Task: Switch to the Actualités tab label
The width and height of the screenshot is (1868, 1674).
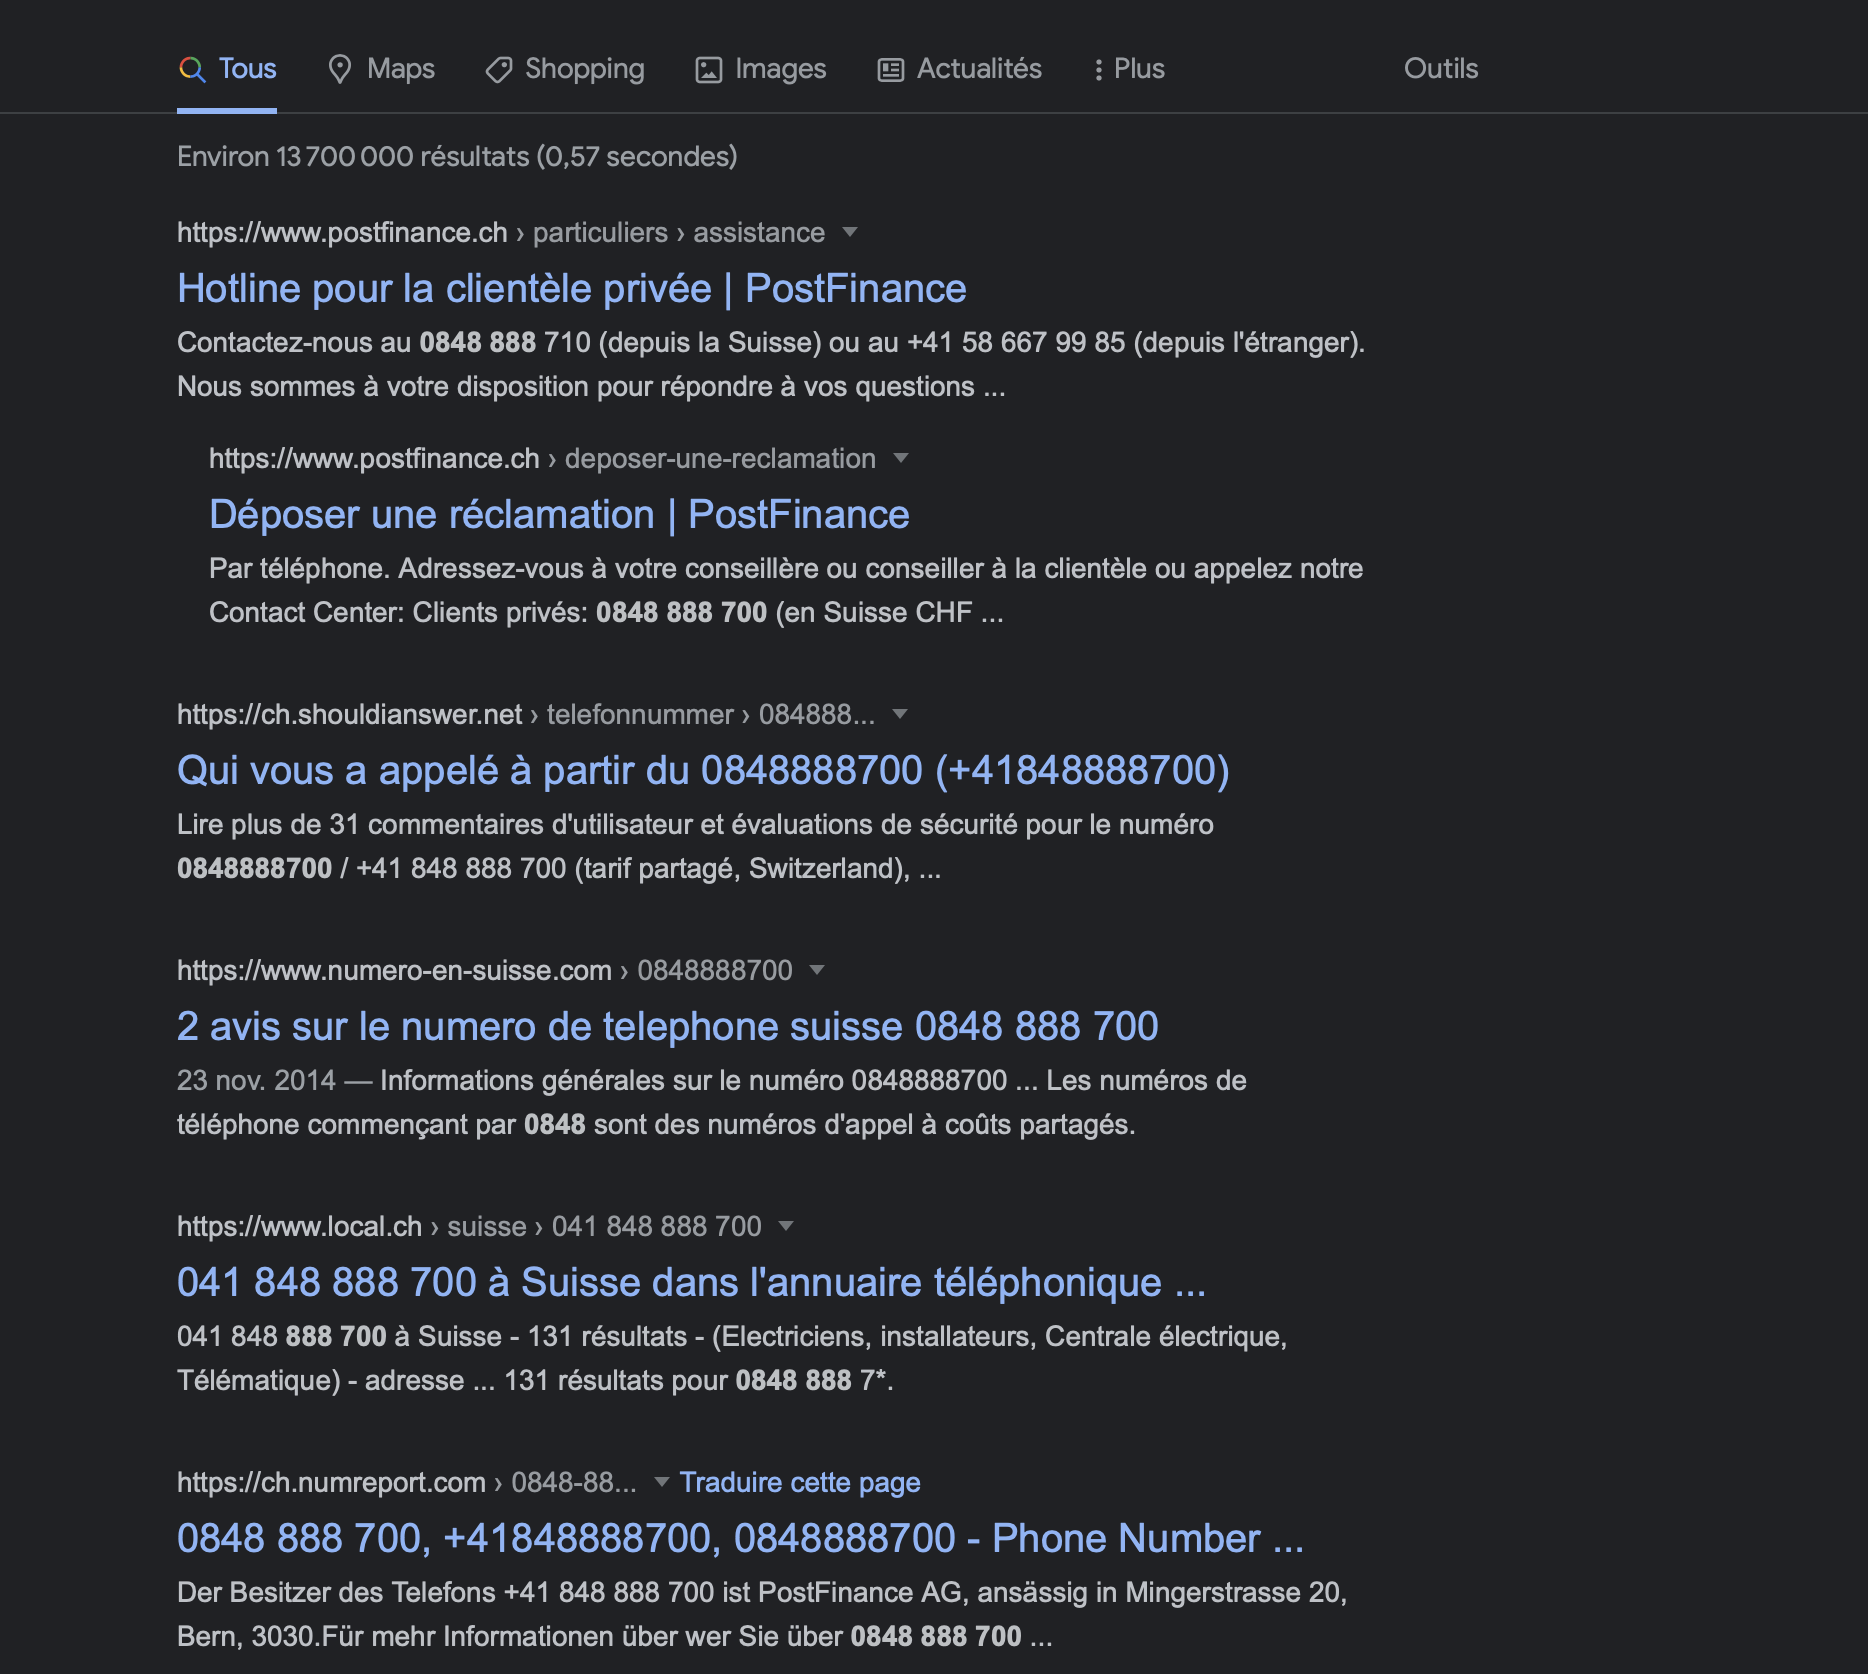Action: pos(978,69)
